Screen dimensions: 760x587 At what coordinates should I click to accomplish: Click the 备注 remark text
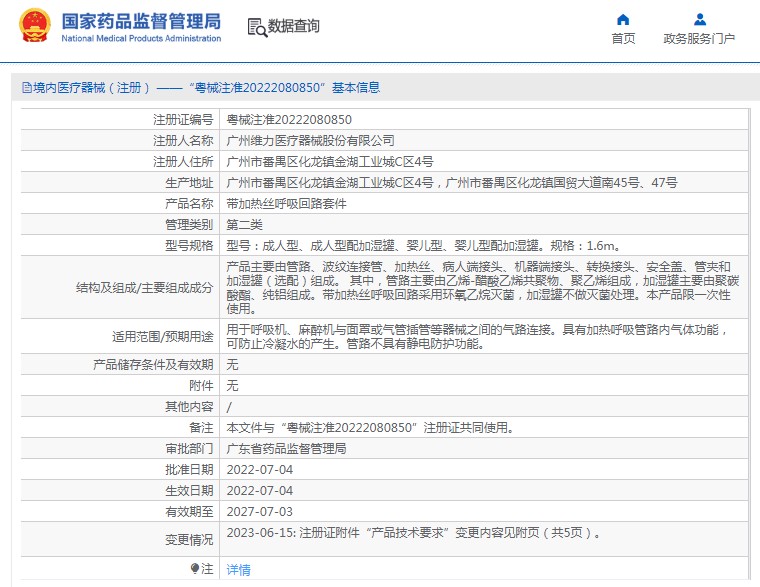[370, 428]
